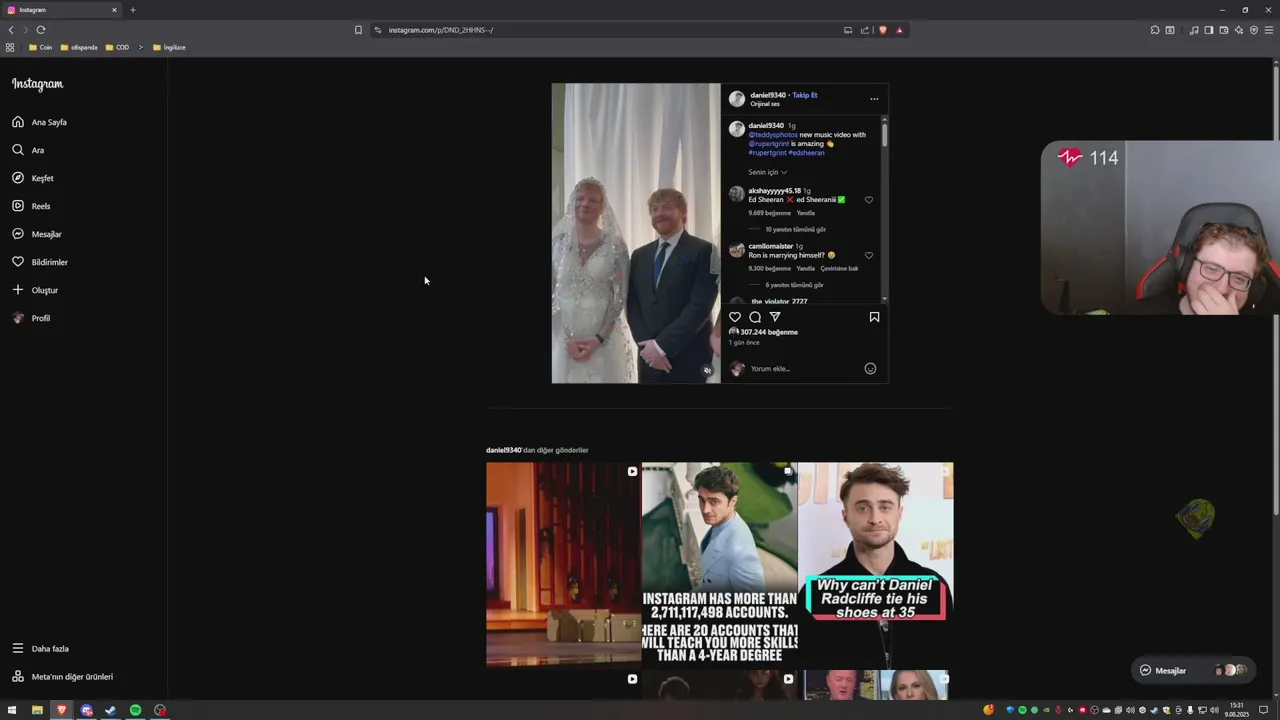Image resolution: width=1280 pixels, height=720 pixels.
Task: Open the #edsheeran hashtag
Action: 806,153
